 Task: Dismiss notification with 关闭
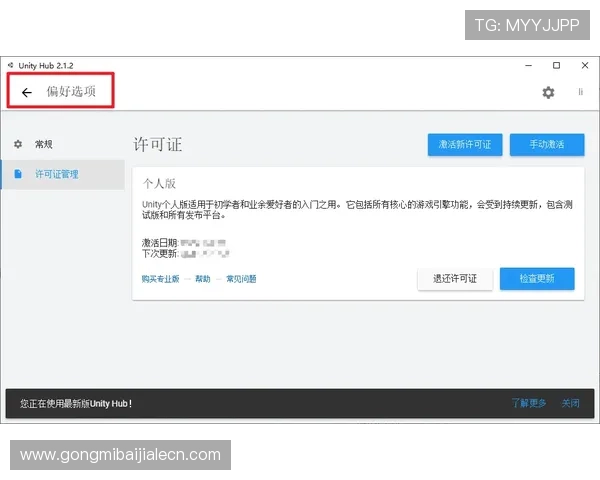tap(570, 403)
